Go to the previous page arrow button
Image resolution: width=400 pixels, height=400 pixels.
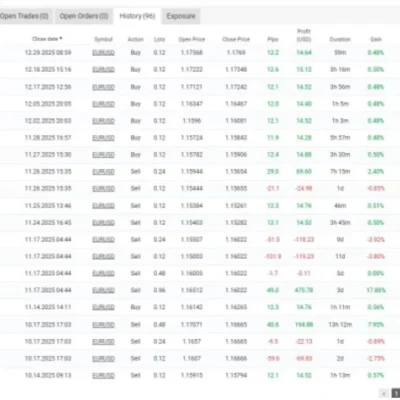[384, 394]
